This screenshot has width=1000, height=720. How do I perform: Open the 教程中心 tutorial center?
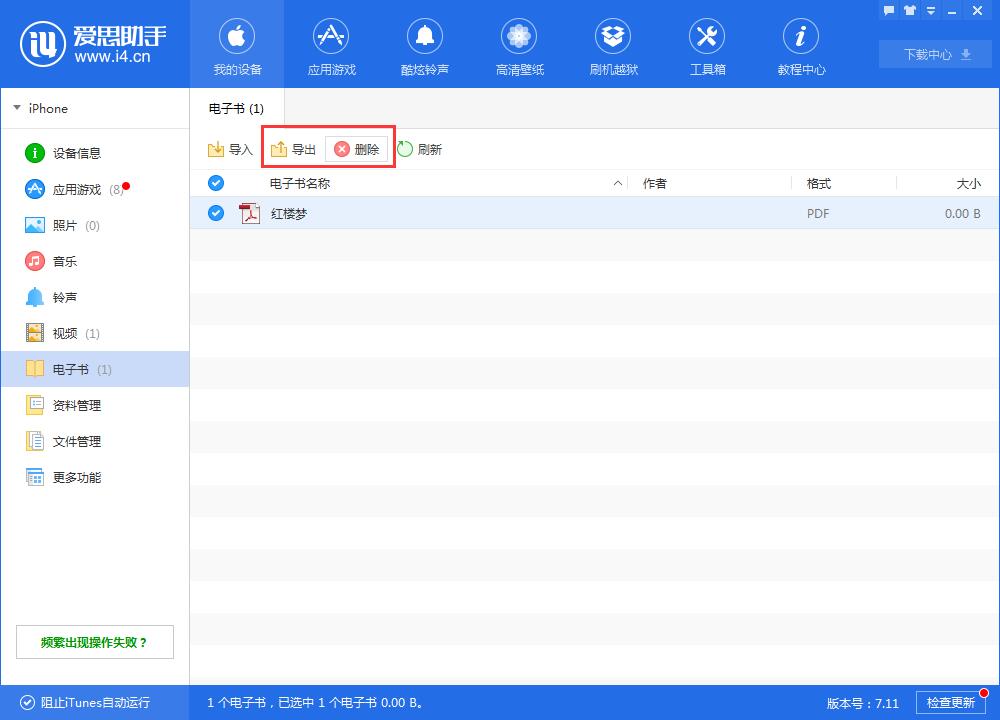click(x=800, y=44)
